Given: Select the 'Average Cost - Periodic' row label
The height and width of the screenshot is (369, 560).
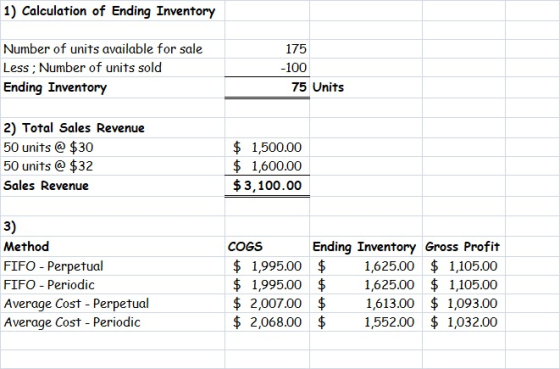Looking at the screenshot, I should pyautogui.click(x=112, y=322).
